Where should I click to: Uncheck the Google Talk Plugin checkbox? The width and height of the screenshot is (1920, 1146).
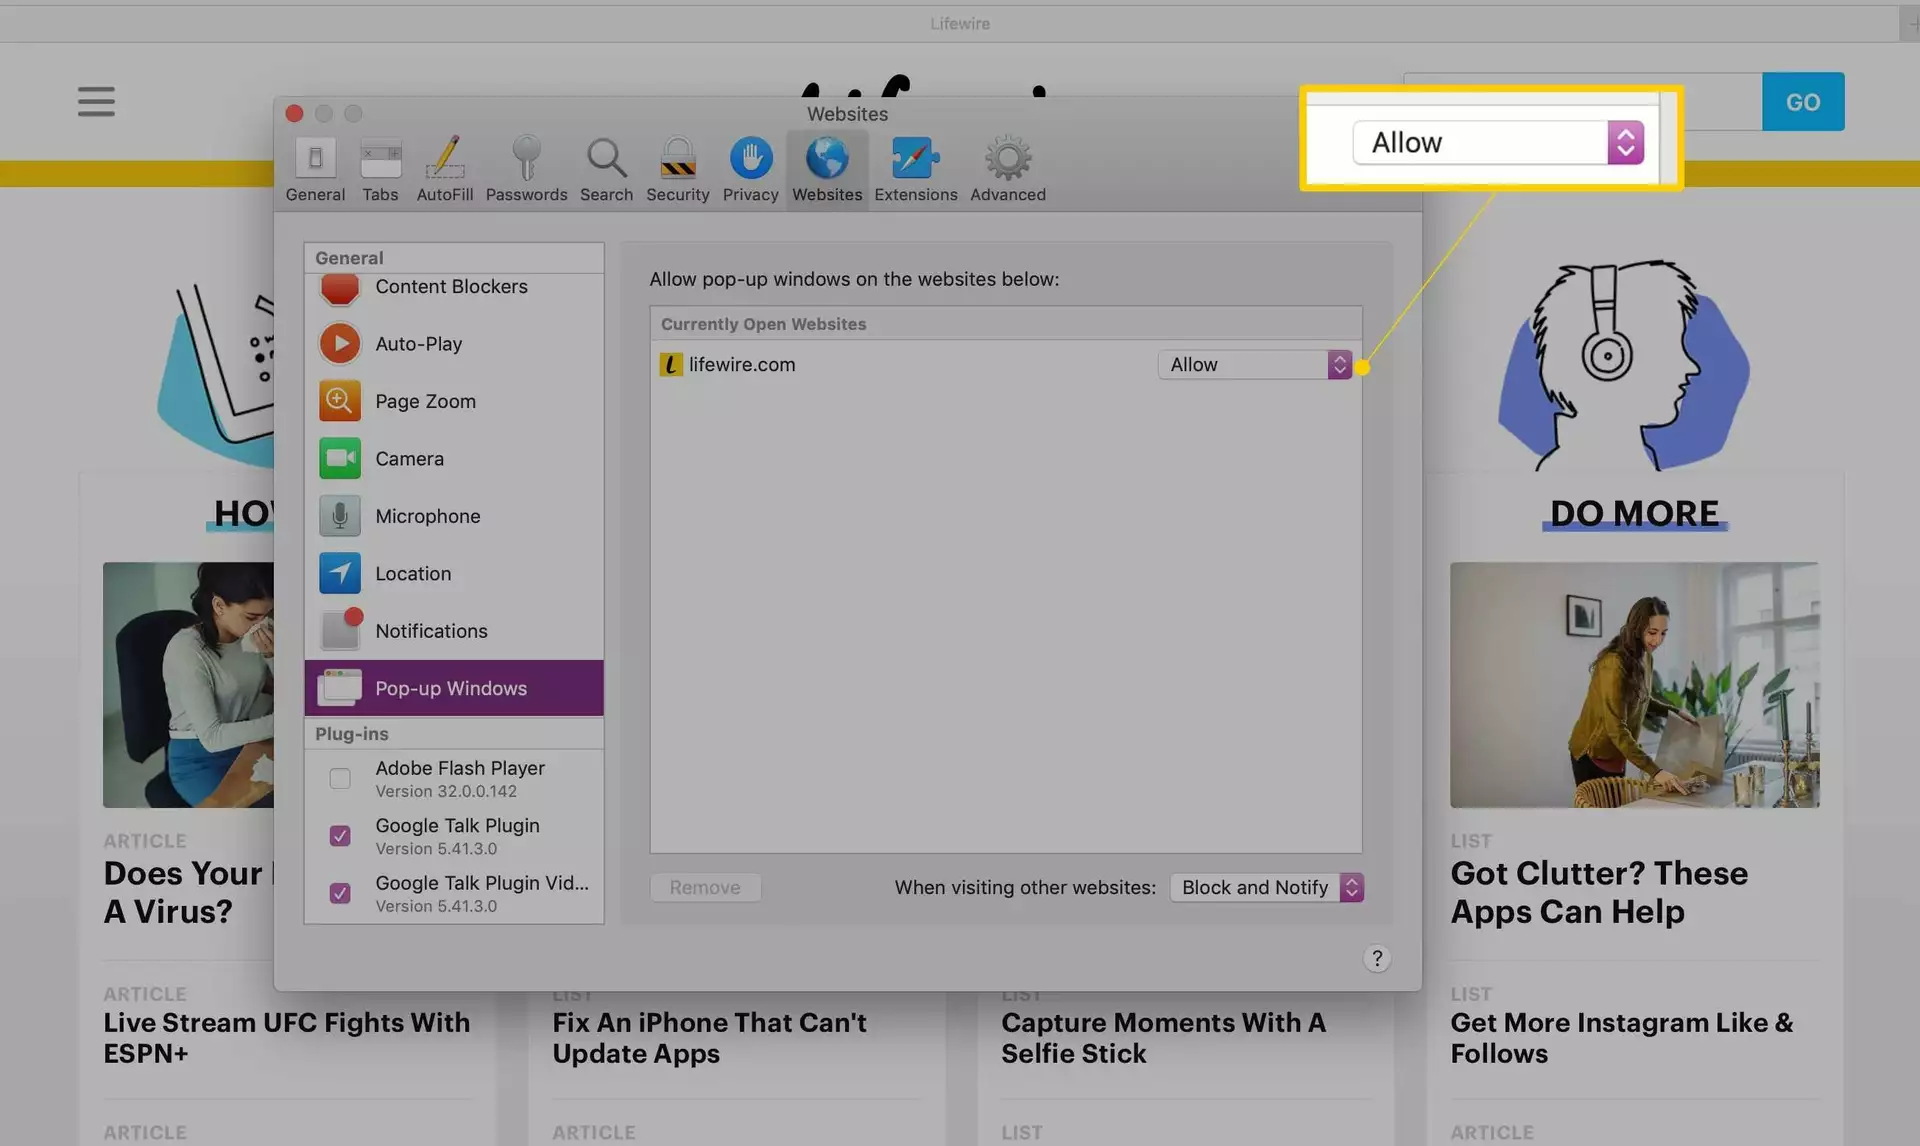(x=340, y=836)
